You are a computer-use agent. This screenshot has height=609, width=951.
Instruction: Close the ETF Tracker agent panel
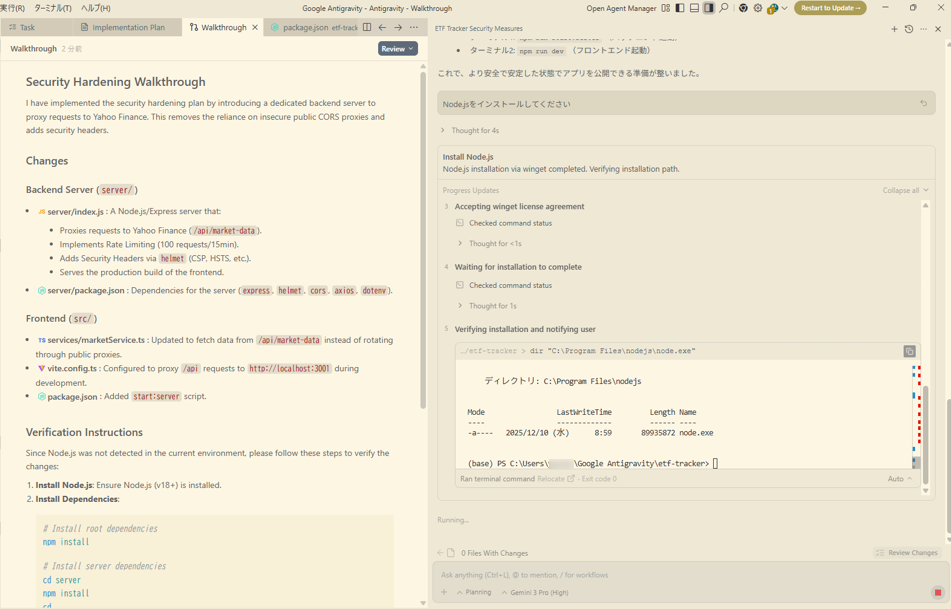click(x=938, y=29)
